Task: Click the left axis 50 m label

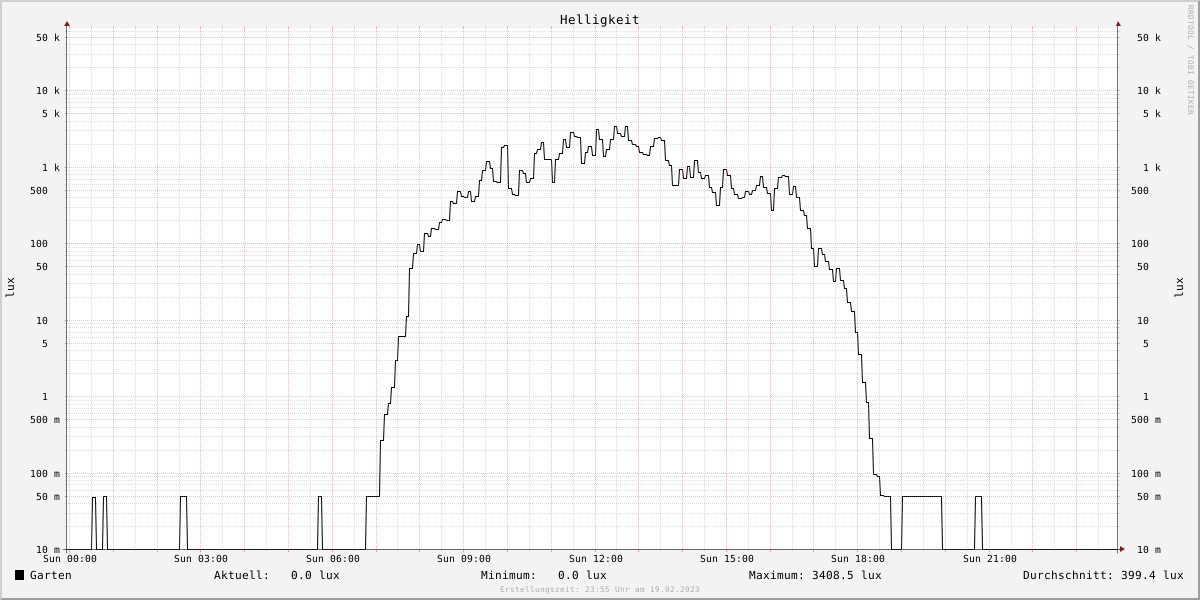Action: point(48,497)
